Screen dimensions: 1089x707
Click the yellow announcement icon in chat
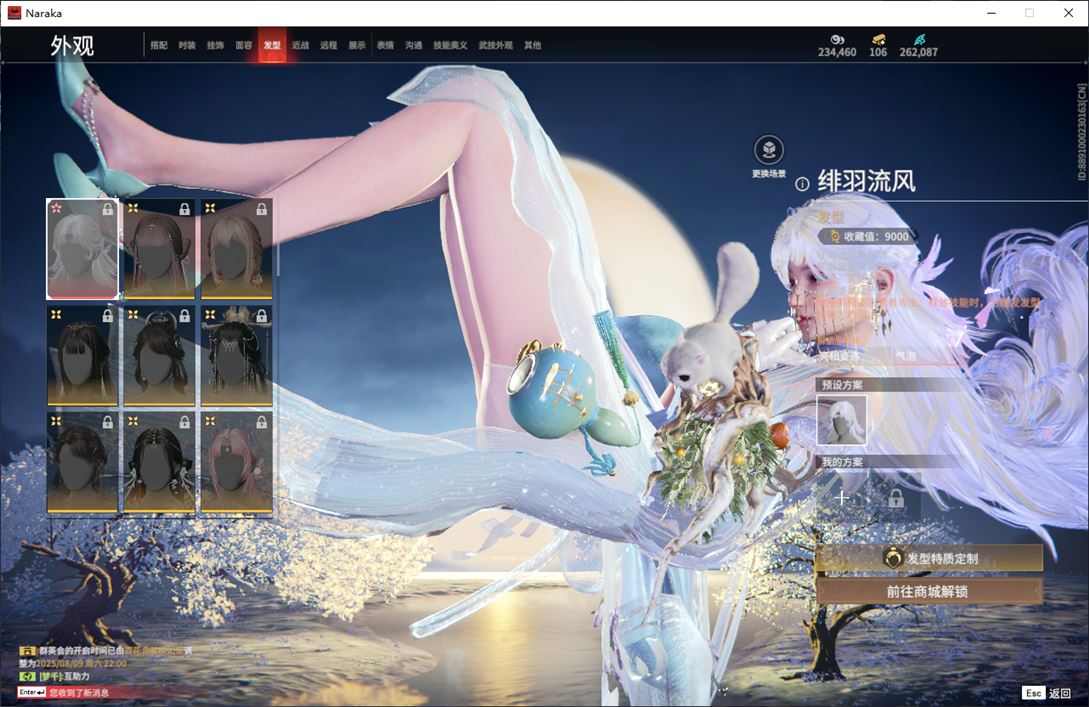pyautogui.click(x=27, y=651)
